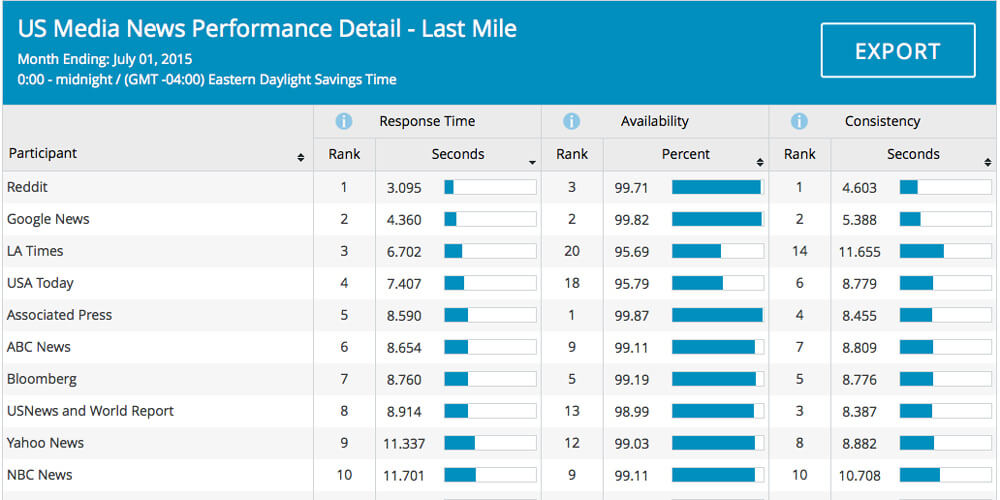
Task: Click USA Today 95.79 availability percent
Action: point(632,284)
